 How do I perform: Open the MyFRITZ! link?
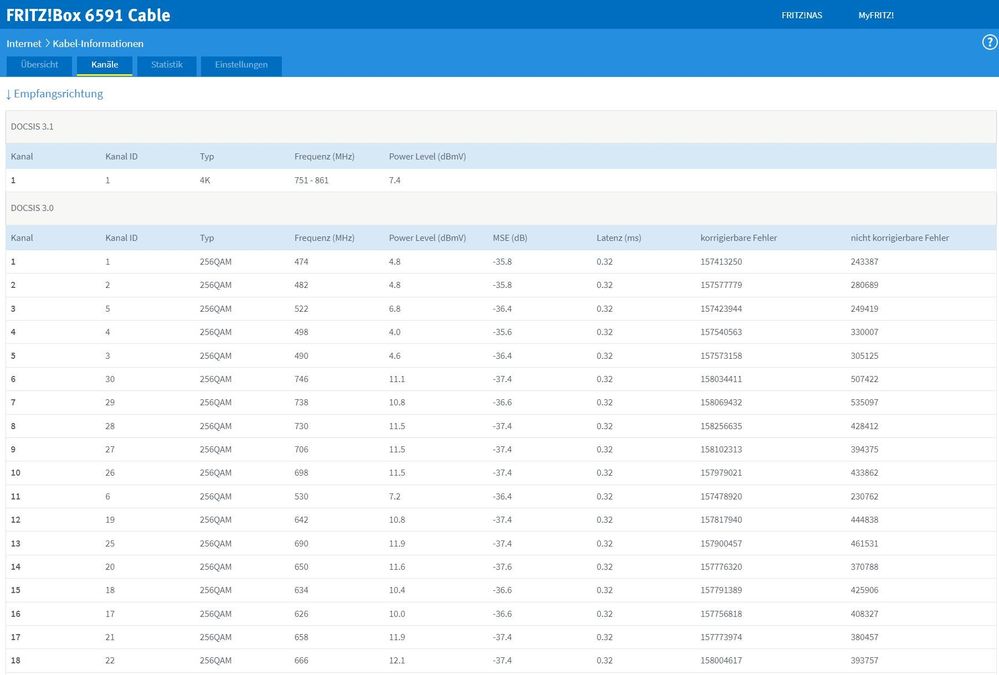pyautogui.click(x=876, y=15)
